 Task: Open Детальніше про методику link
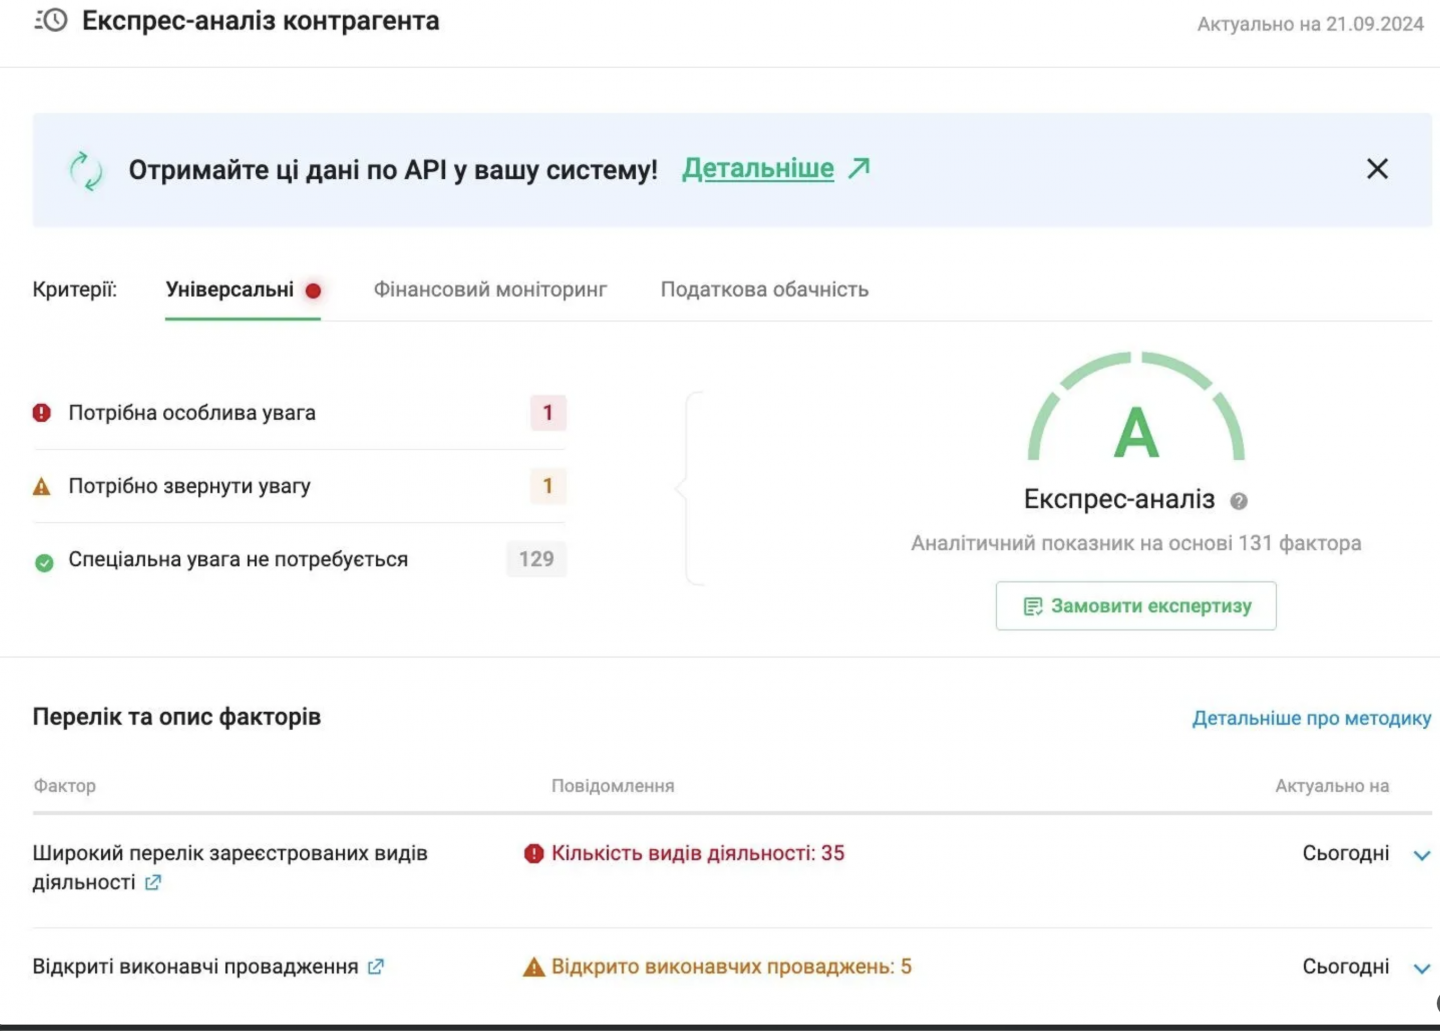(x=1311, y=718)
